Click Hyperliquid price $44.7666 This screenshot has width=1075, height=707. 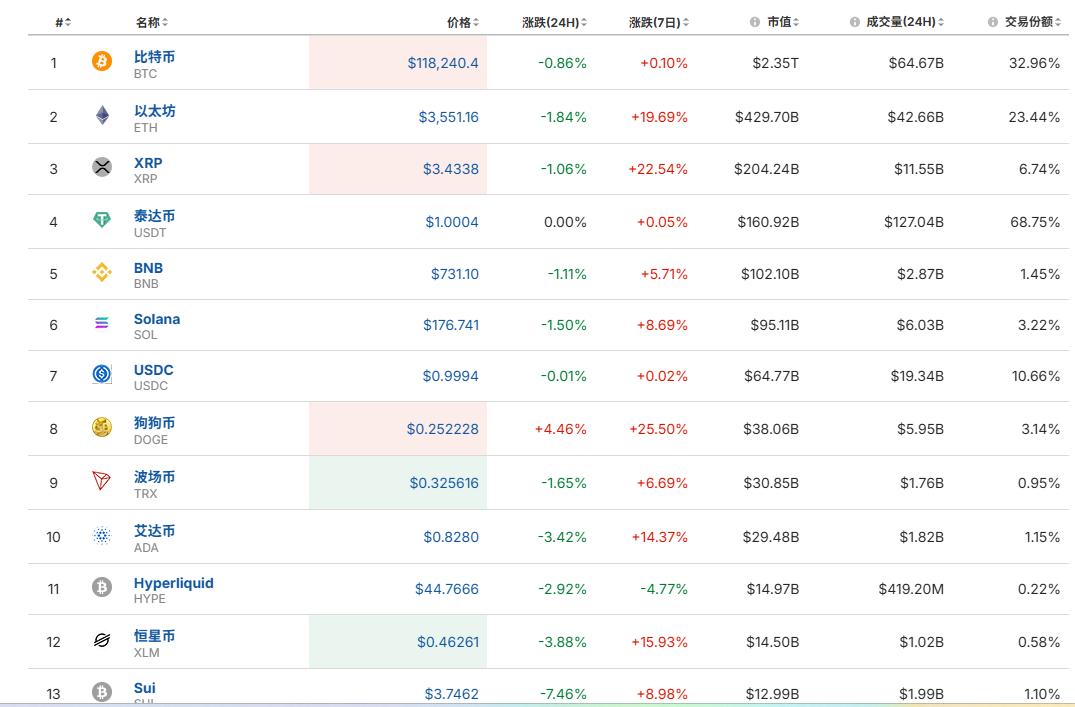click(x=446, y=588)
